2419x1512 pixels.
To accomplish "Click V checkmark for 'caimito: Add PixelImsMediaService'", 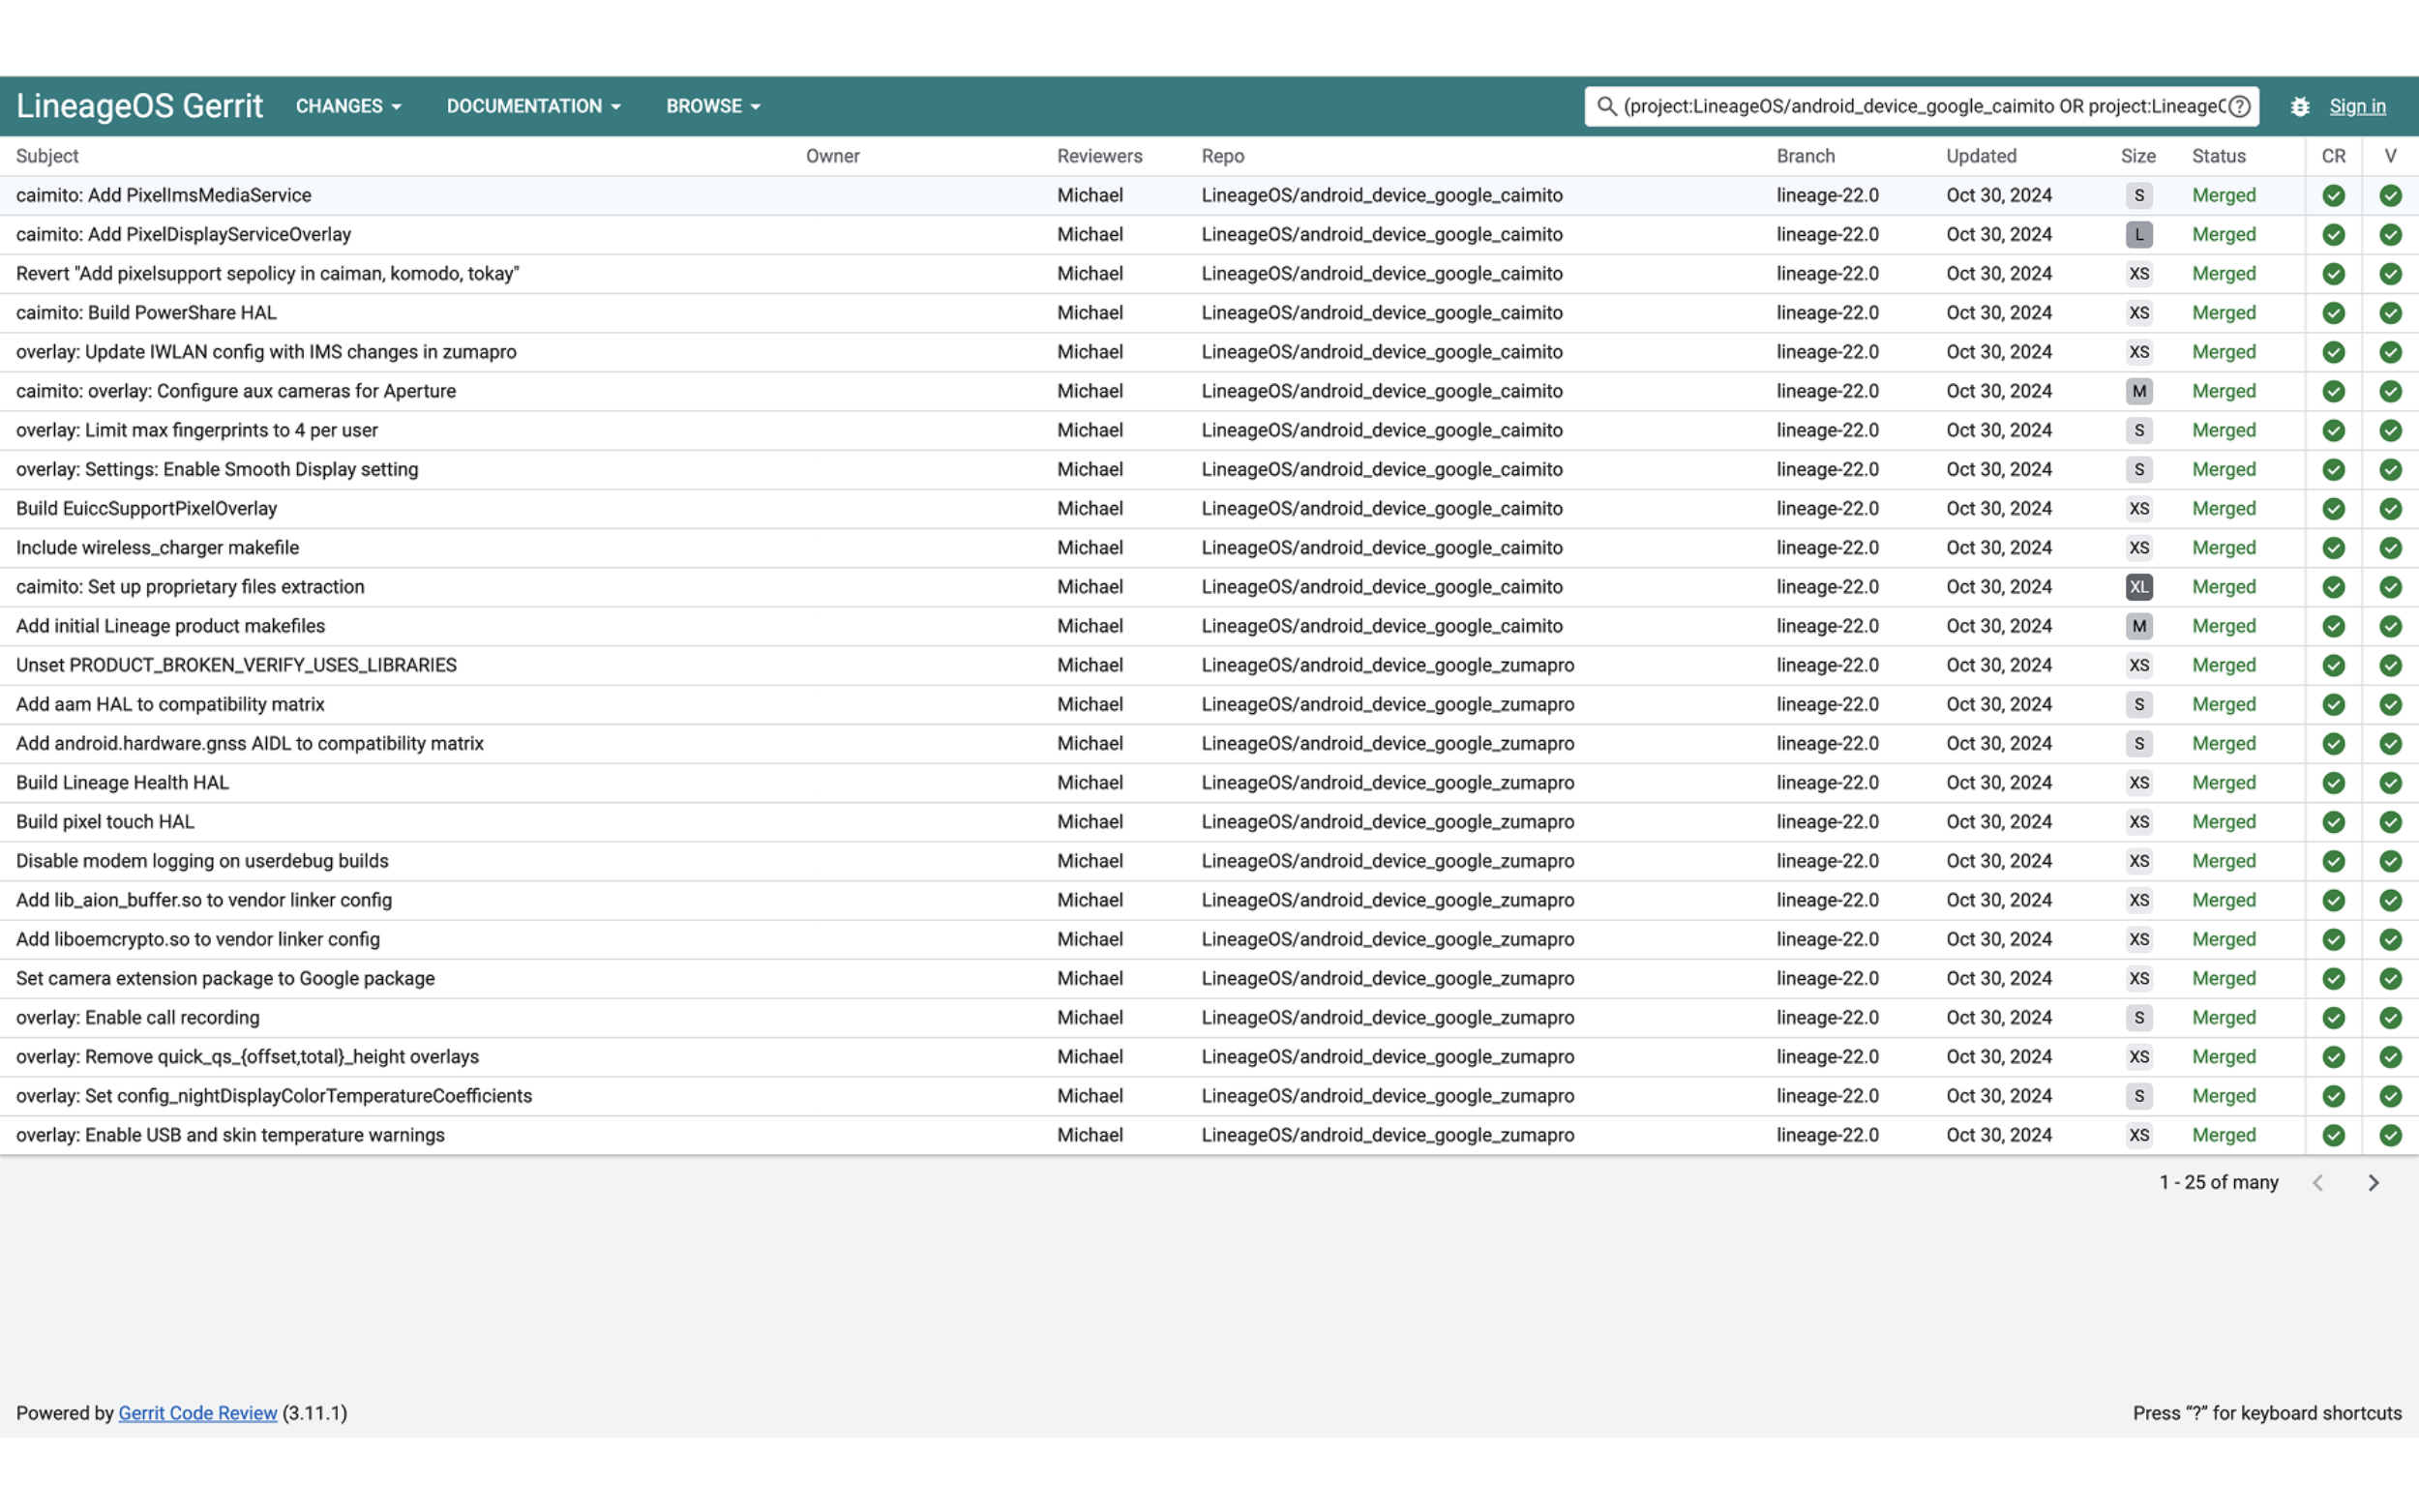I will (x=2391, y=196).
